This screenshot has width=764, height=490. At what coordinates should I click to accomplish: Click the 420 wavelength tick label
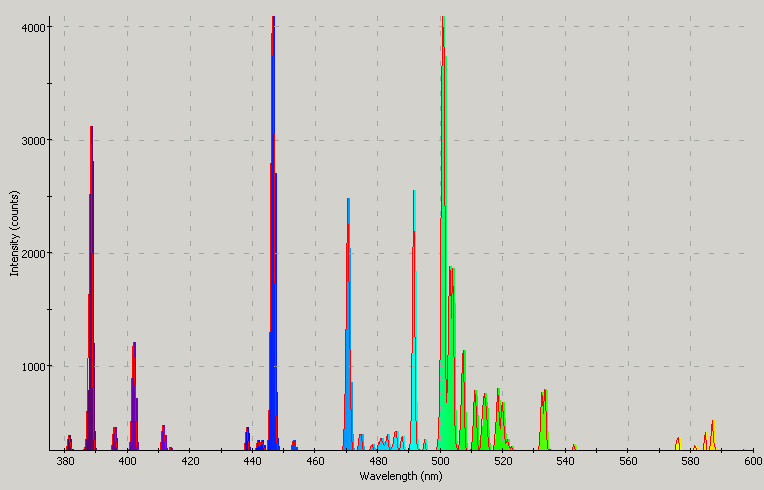click(x=190, y=461)
